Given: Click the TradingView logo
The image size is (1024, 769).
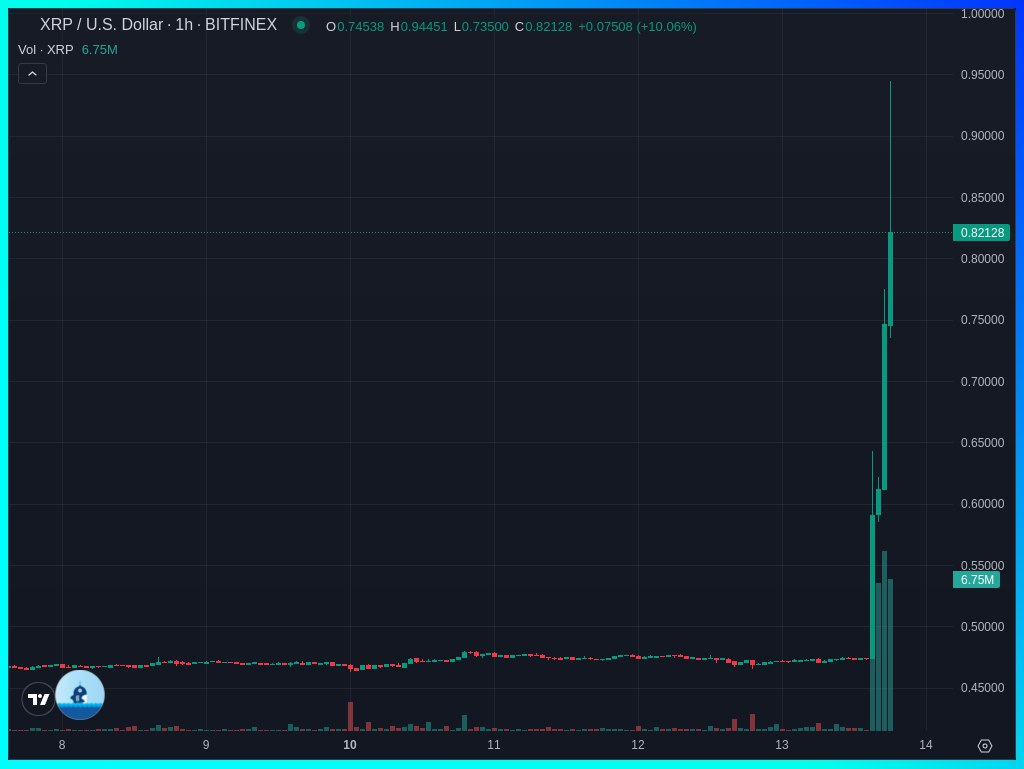Looking at the screenshot, I should click(x=38, y=698).
